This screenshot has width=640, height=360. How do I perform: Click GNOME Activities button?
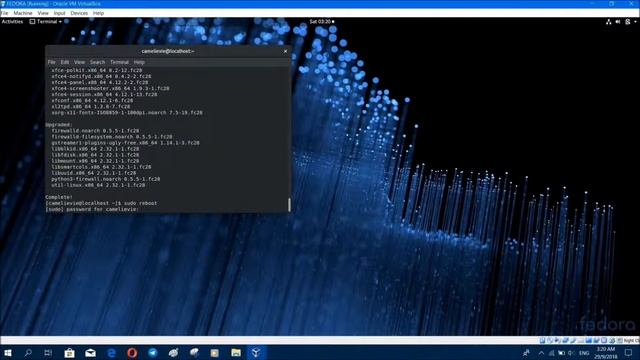point(12,22)
